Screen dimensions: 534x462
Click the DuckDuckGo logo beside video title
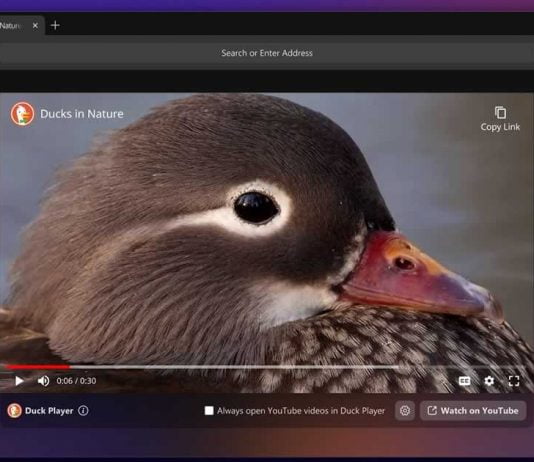click(22, 114)
